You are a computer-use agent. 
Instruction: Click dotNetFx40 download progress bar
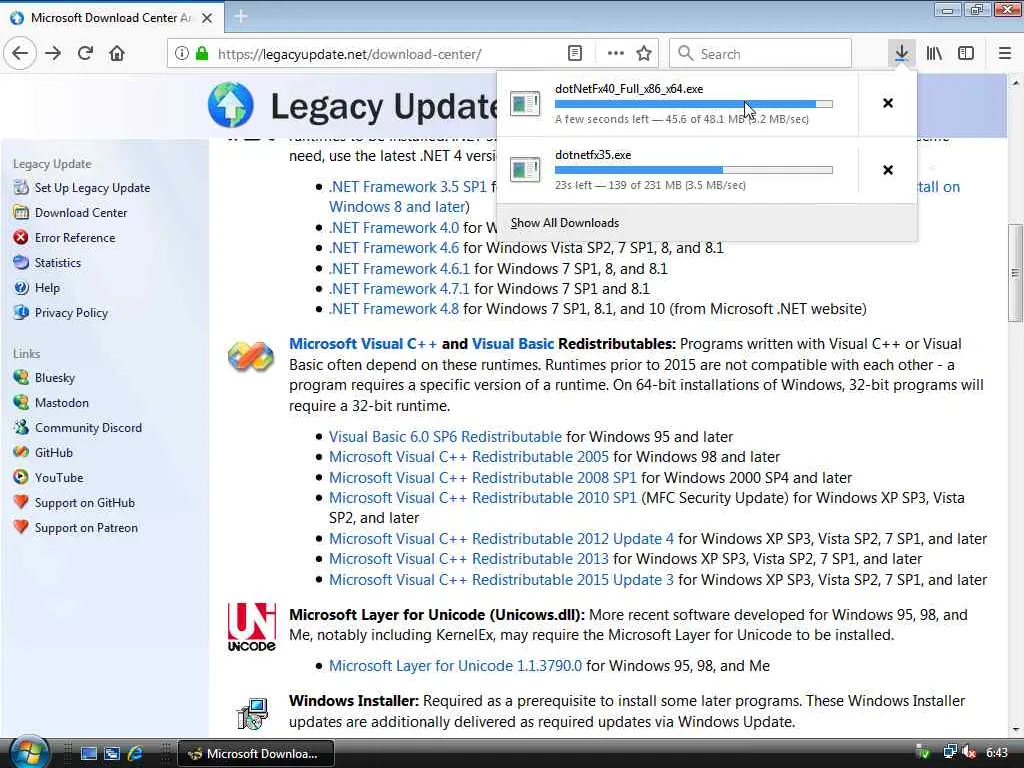point(694,104)
